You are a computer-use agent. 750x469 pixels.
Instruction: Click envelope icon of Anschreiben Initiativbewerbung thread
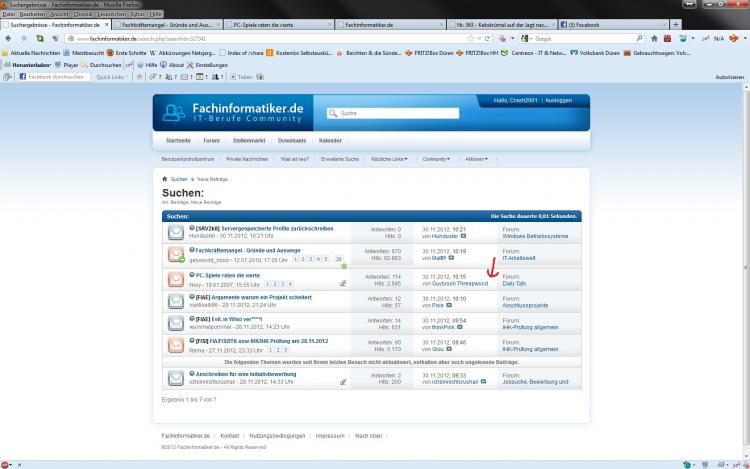(x=176, y=378)
